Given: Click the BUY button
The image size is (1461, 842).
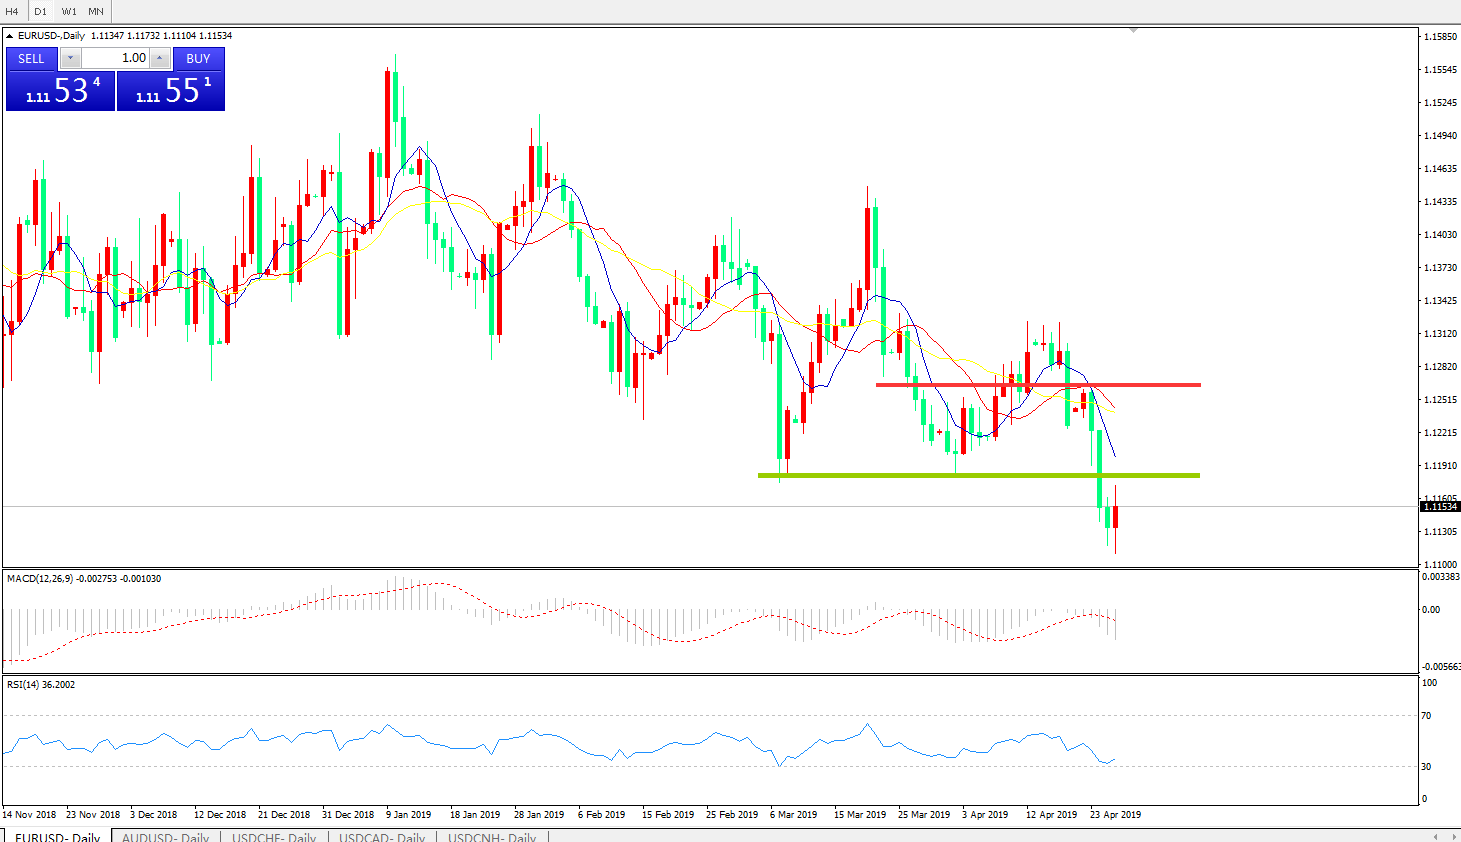Looking at the screenshot, I should click(x=198, y=58).
